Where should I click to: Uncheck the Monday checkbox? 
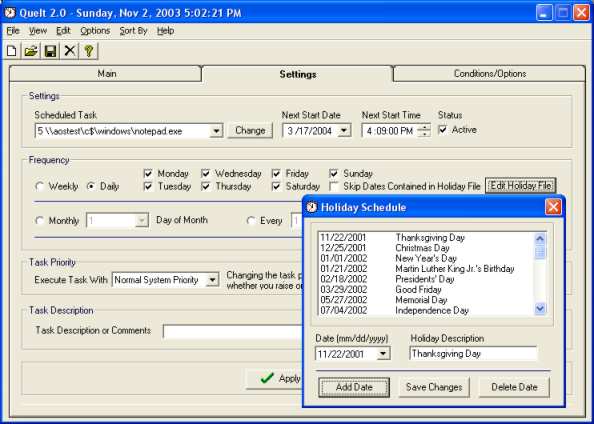point(148,174)
